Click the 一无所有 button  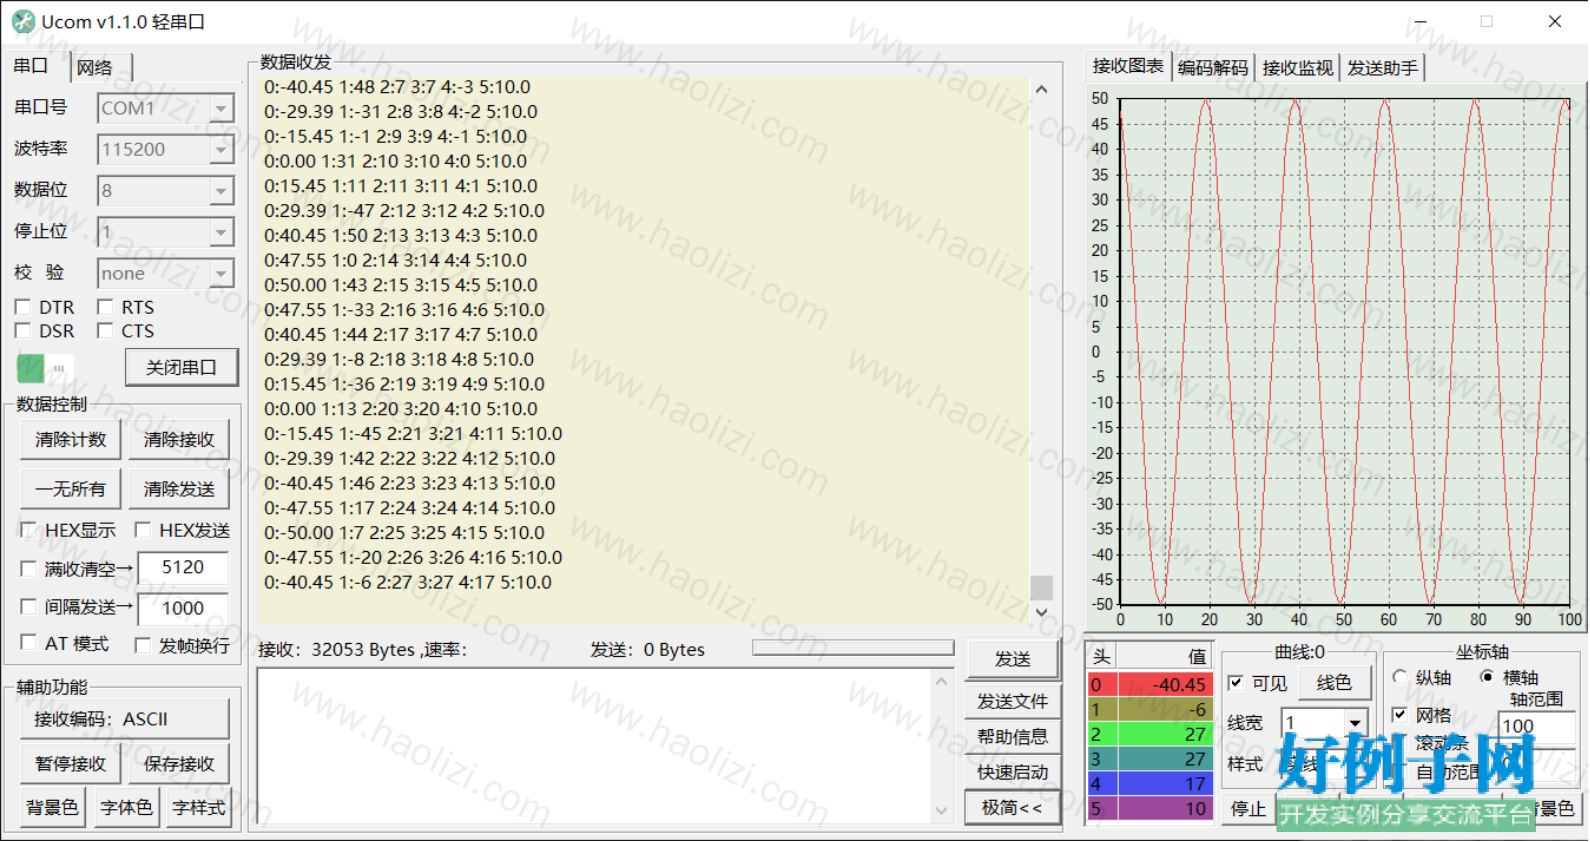pyautogui.click(x=70, y=489)
